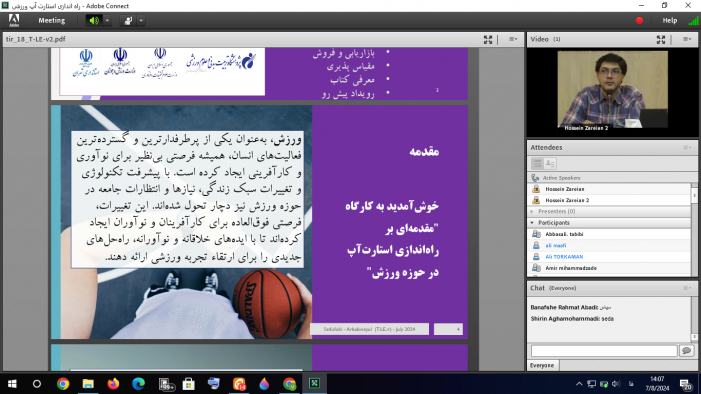Screen dimensions: 701x394
Task: Open speaker options dropdown arrow
Action: pyautogui.click(x=107, y=21)
